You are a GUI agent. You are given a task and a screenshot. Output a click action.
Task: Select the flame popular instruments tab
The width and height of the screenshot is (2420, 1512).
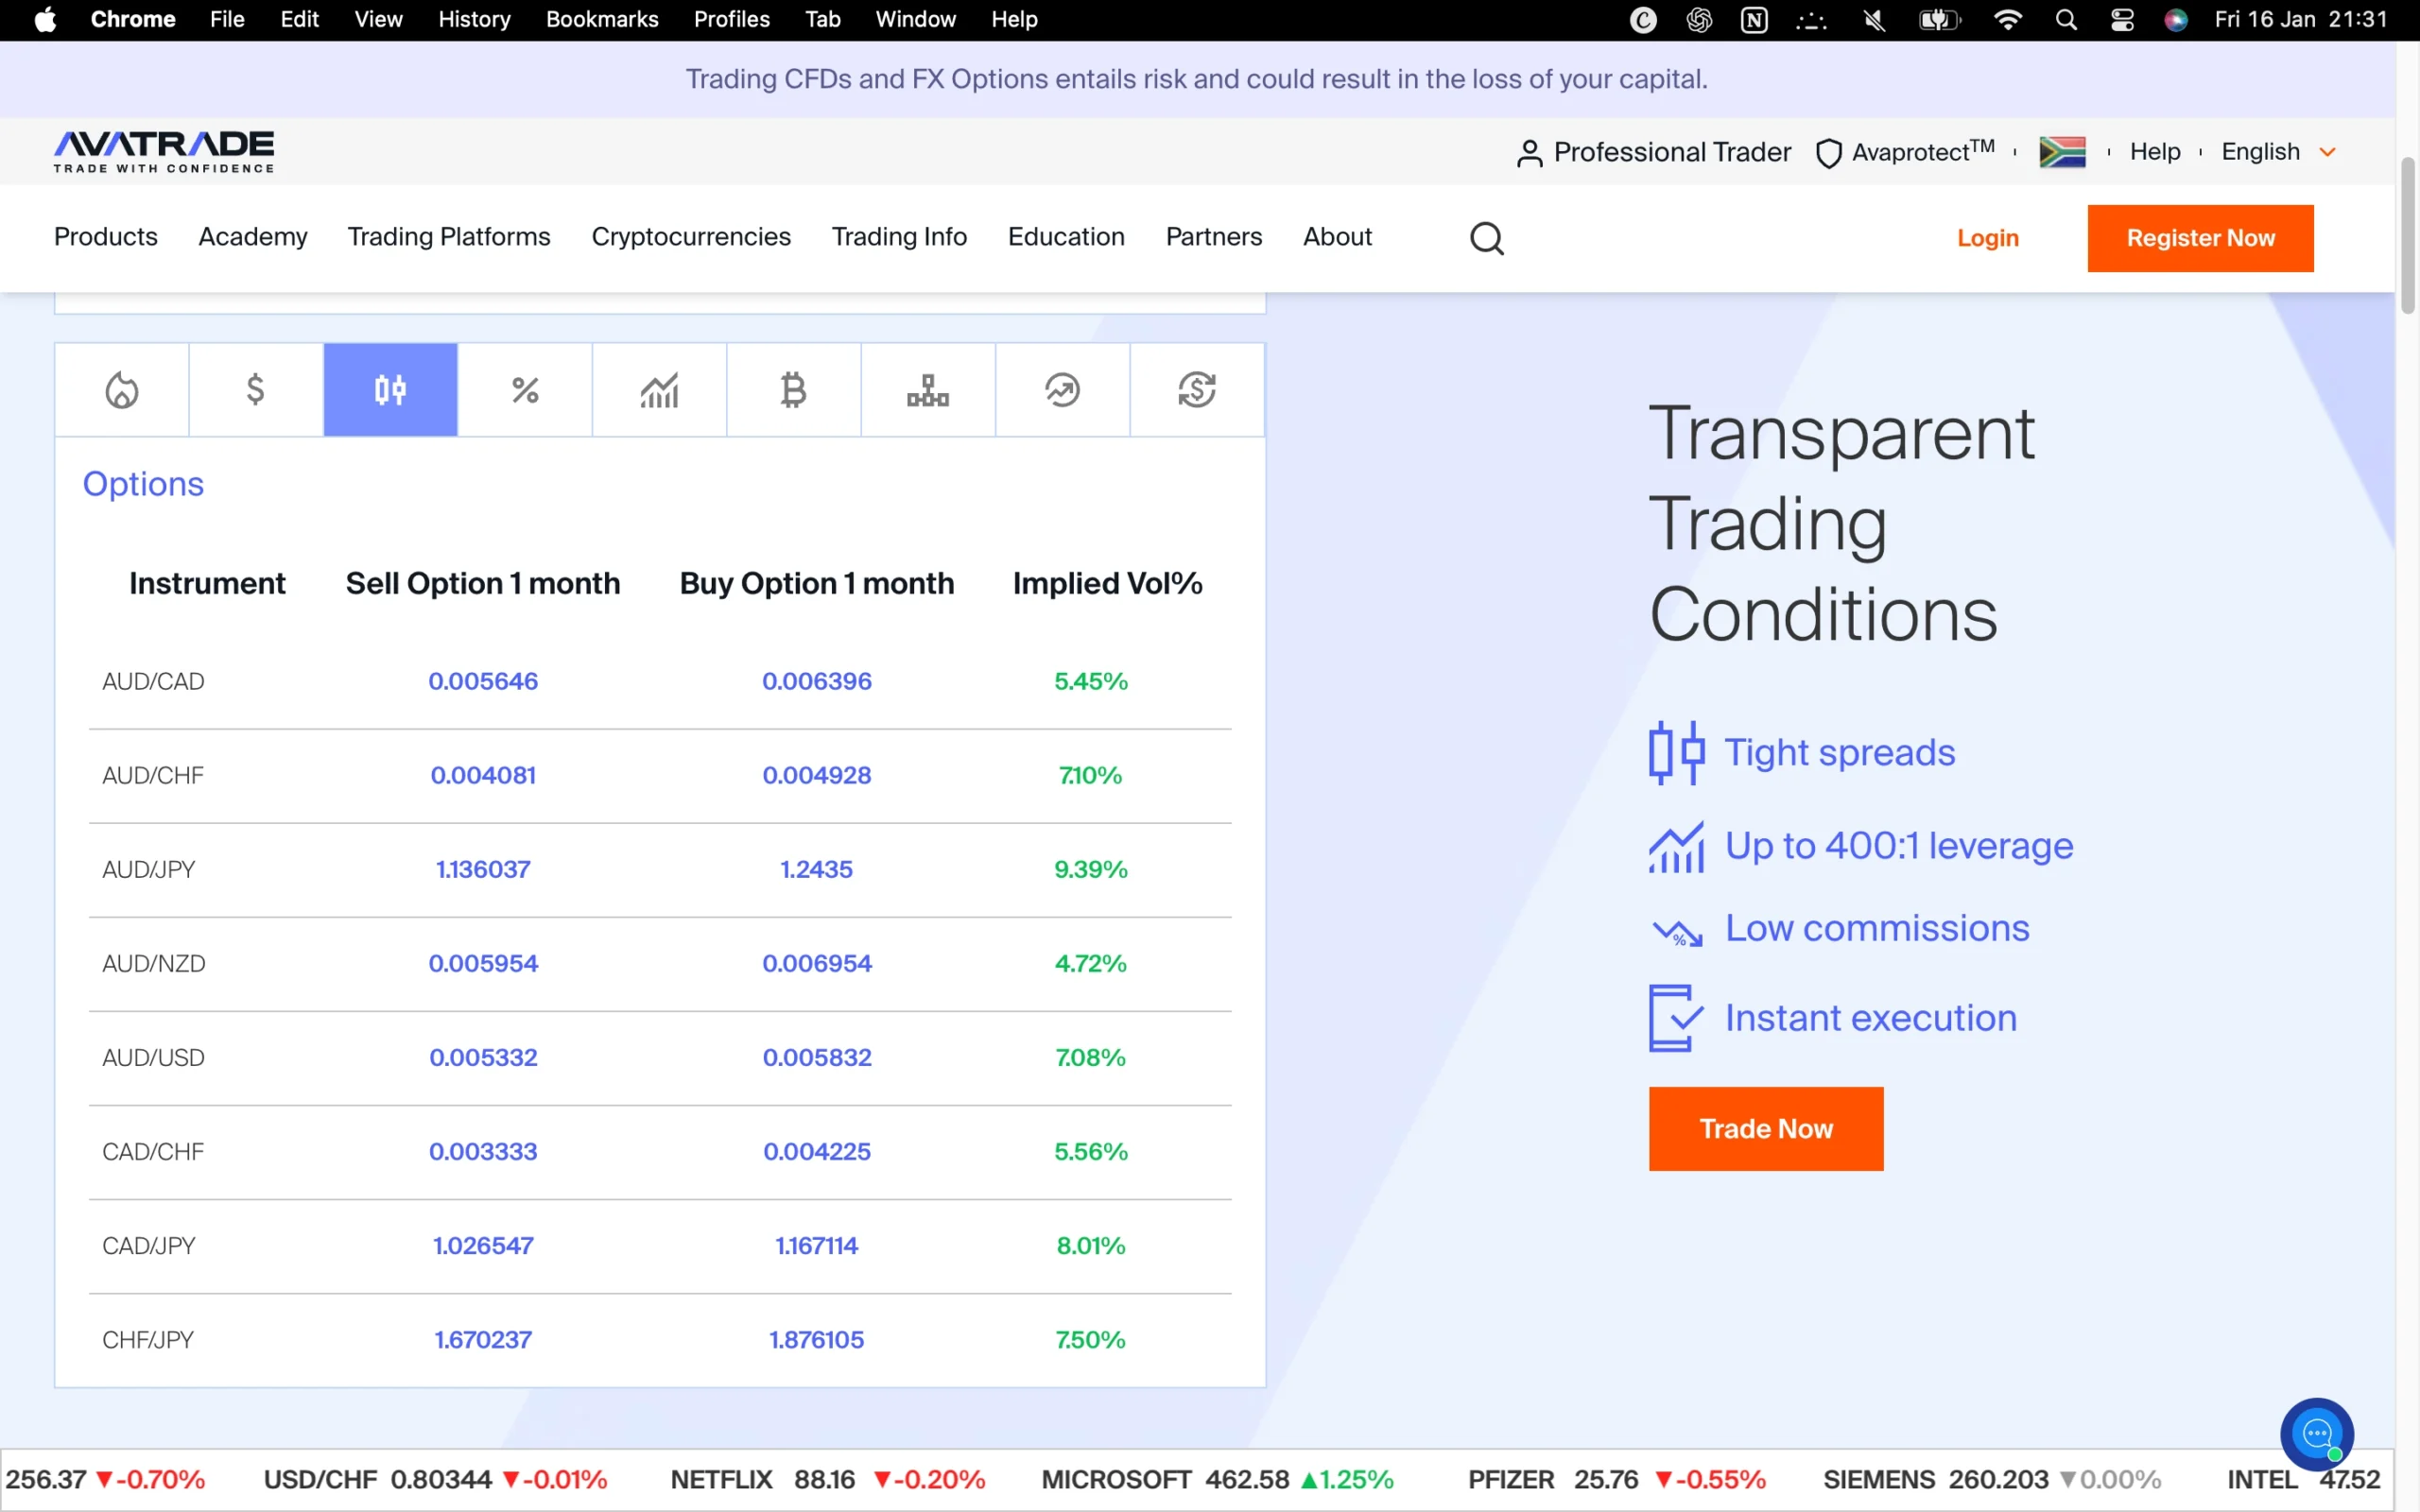point(122,389)
